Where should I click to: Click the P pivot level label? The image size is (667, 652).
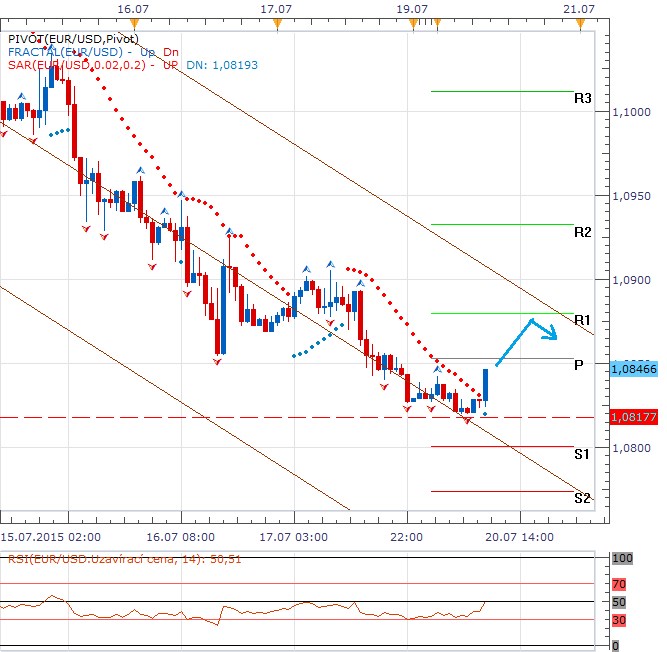click(x=579, y=366)
